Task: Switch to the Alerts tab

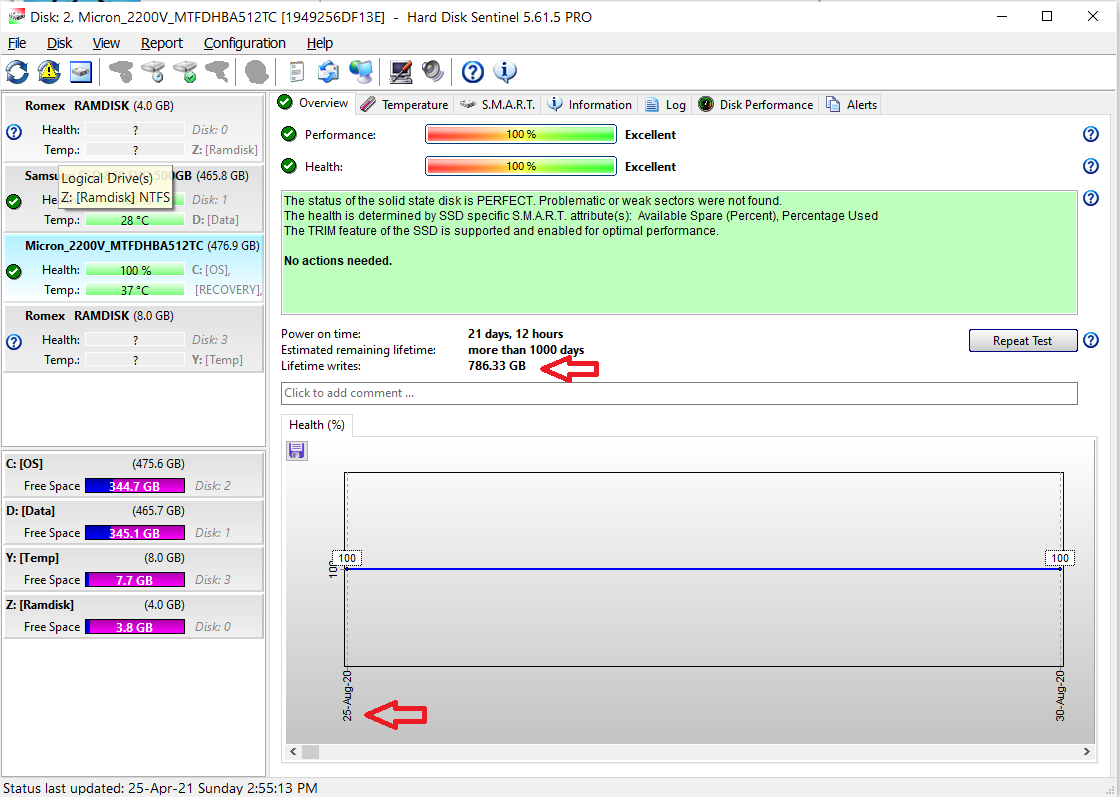Action: coord(851,104)
